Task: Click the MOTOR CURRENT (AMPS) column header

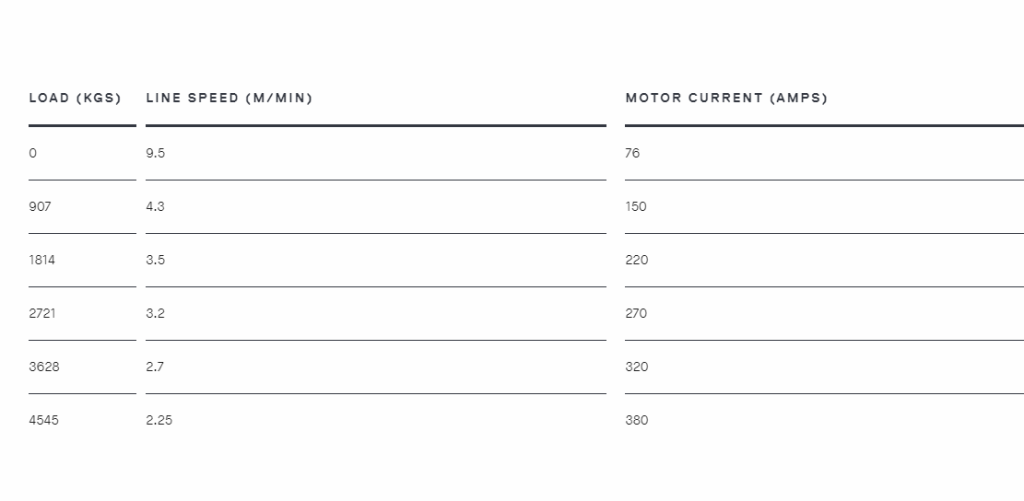Action: (726, 98)
